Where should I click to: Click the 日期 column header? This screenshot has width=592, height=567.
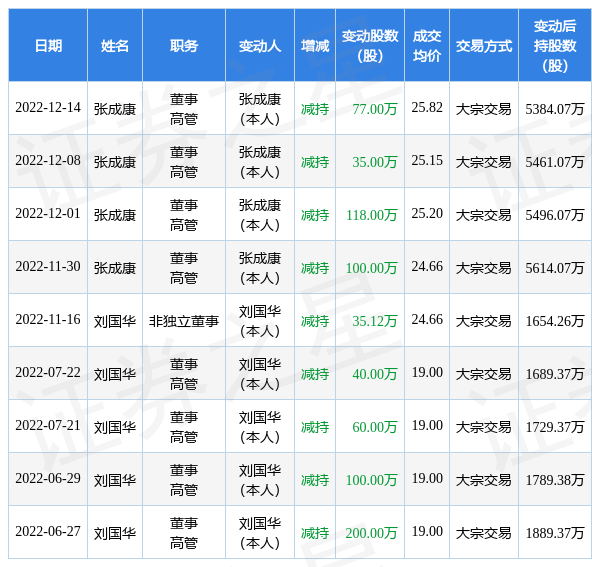click(x=48, y=46)
